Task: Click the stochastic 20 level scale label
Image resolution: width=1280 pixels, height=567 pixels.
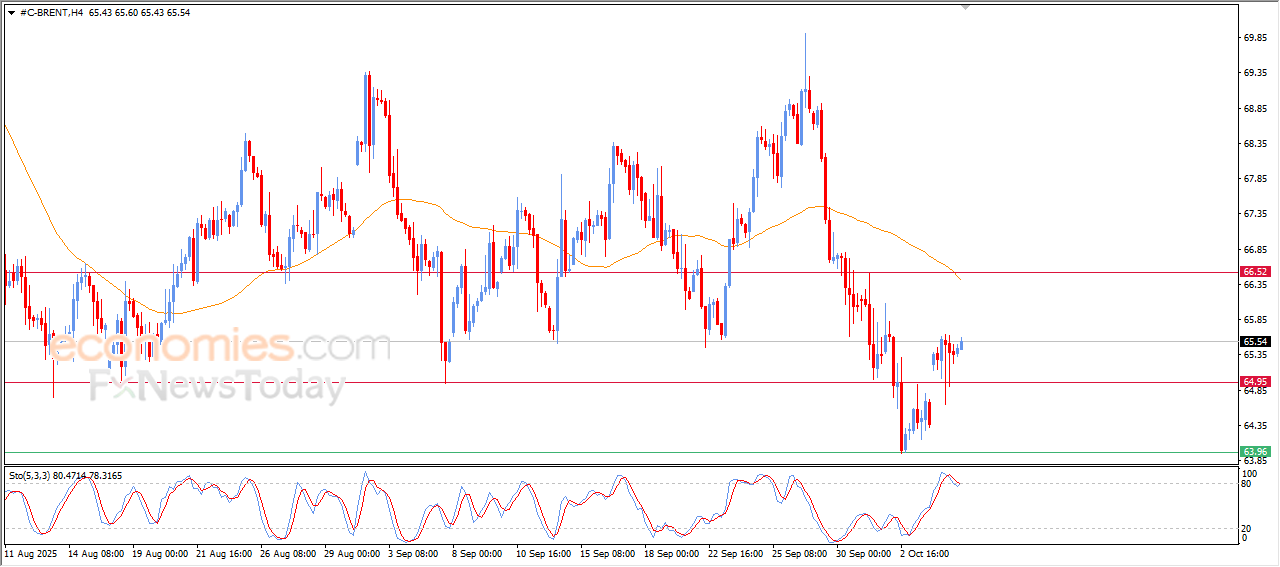Action: (x=1247, y=528)
